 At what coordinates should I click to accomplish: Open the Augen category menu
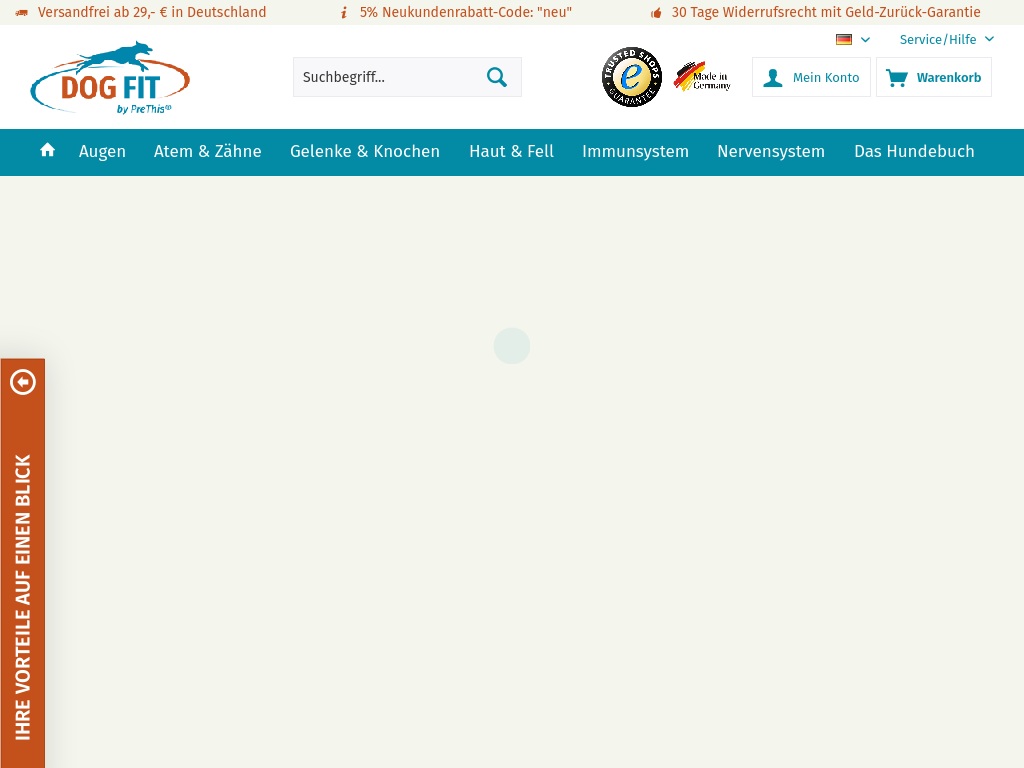[x=102, y=152]
